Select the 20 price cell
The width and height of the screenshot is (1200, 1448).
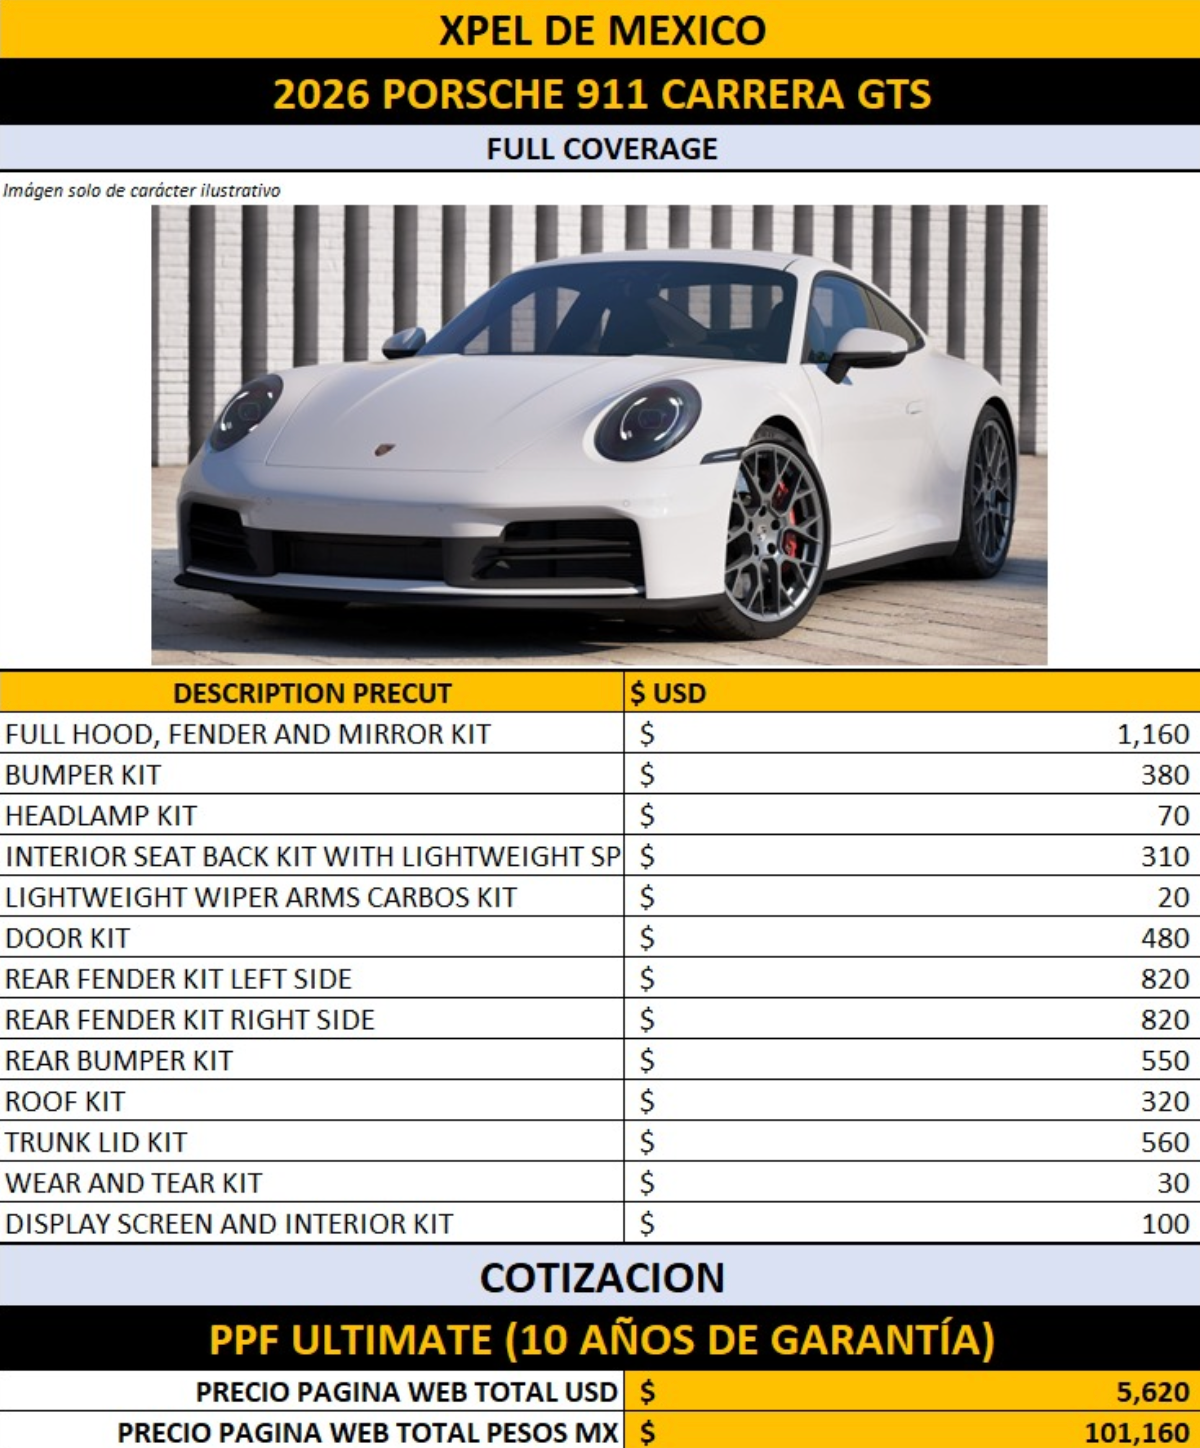pos(912,897)
